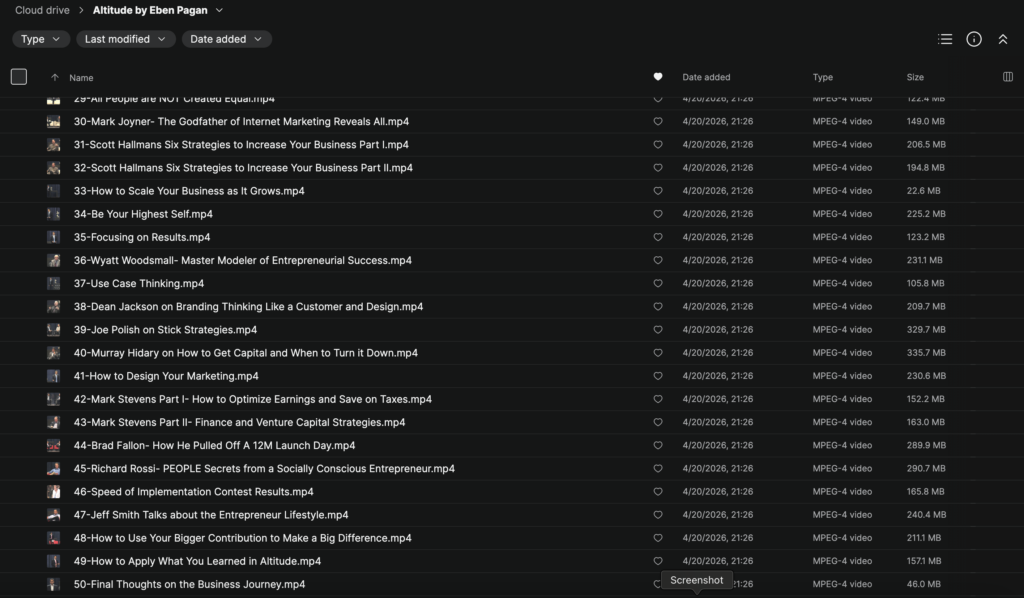The image size is (1024, 598).
Task: Click the sort direction arrow beside Name
Action: (x=54, y=77)
